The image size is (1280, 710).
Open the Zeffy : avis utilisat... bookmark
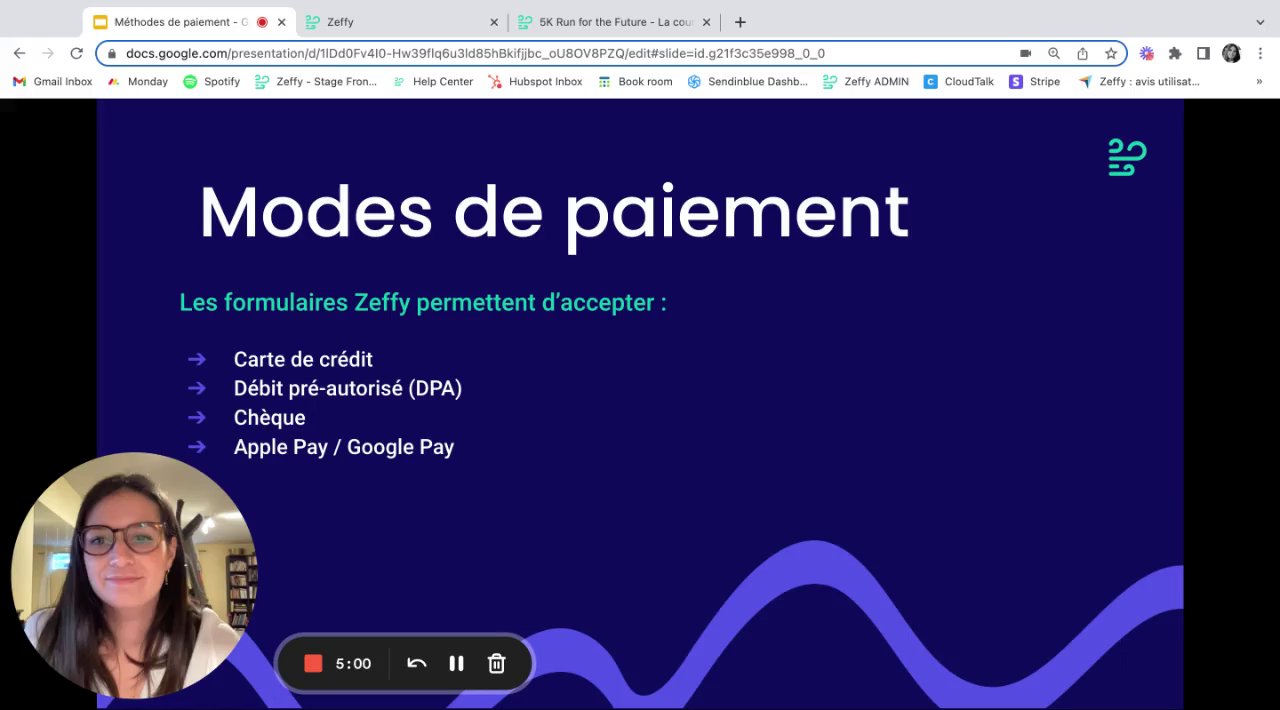coord(1140,82)
